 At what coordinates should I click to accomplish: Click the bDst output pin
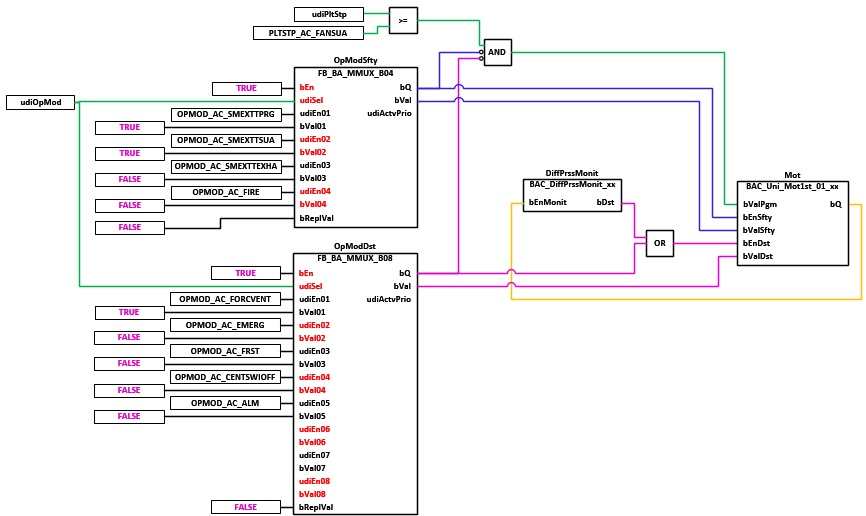tap(605, 202)
